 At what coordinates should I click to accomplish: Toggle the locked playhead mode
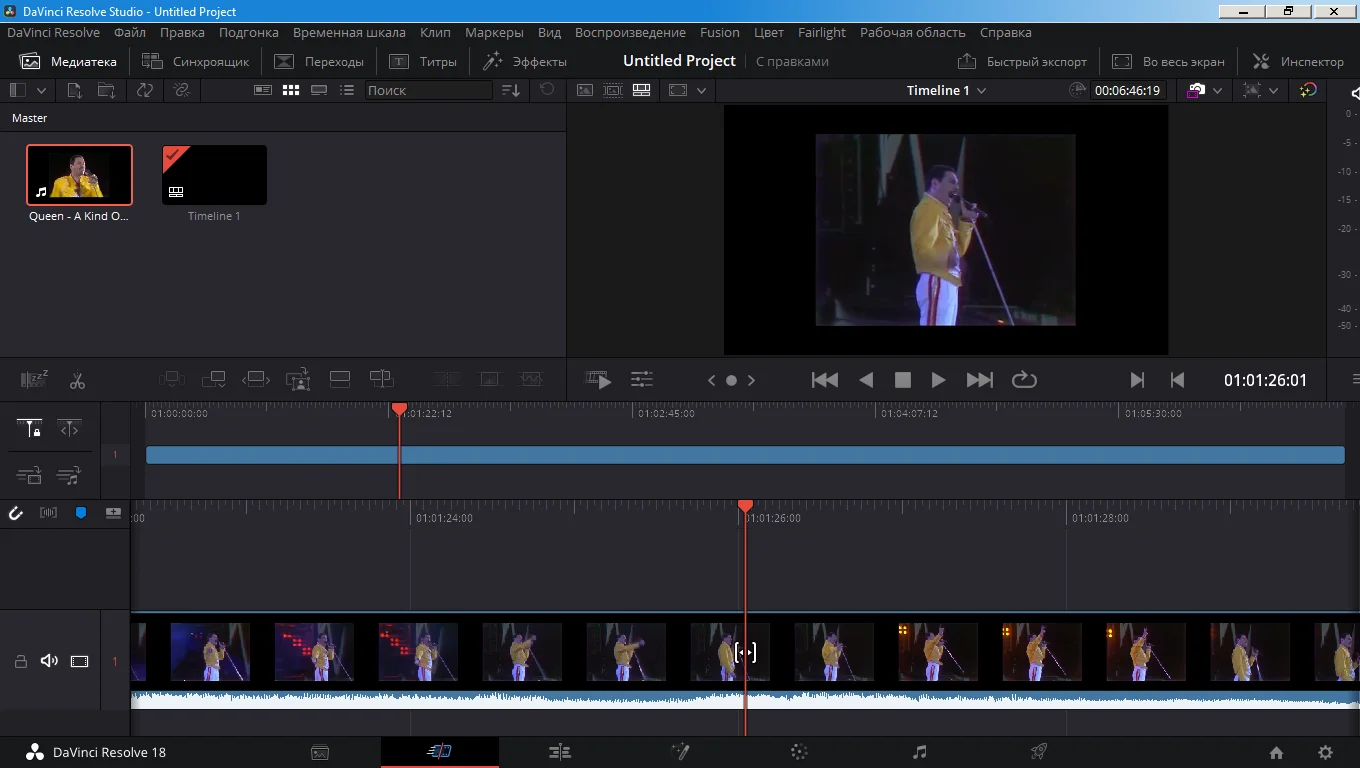tap(29, 429)
